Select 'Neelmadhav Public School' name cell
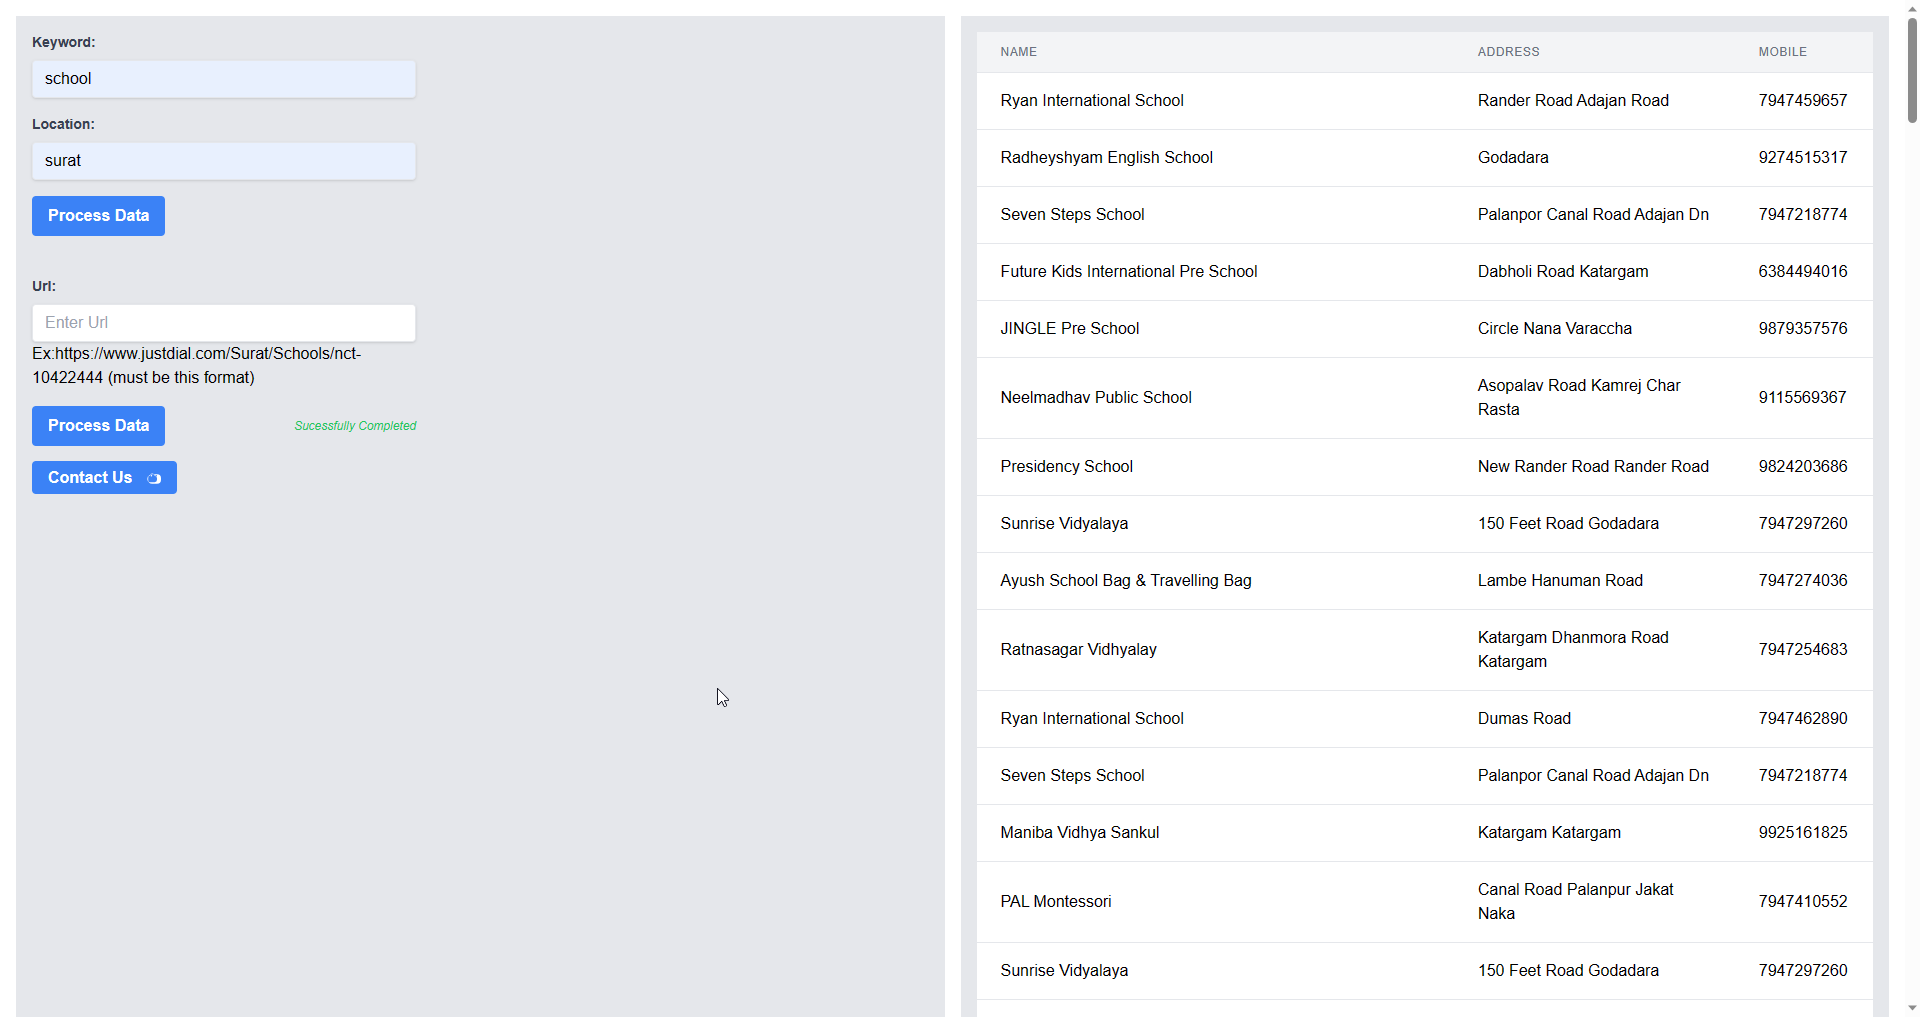The height and width of the screenshot is (1017, 1920). 1096,398
